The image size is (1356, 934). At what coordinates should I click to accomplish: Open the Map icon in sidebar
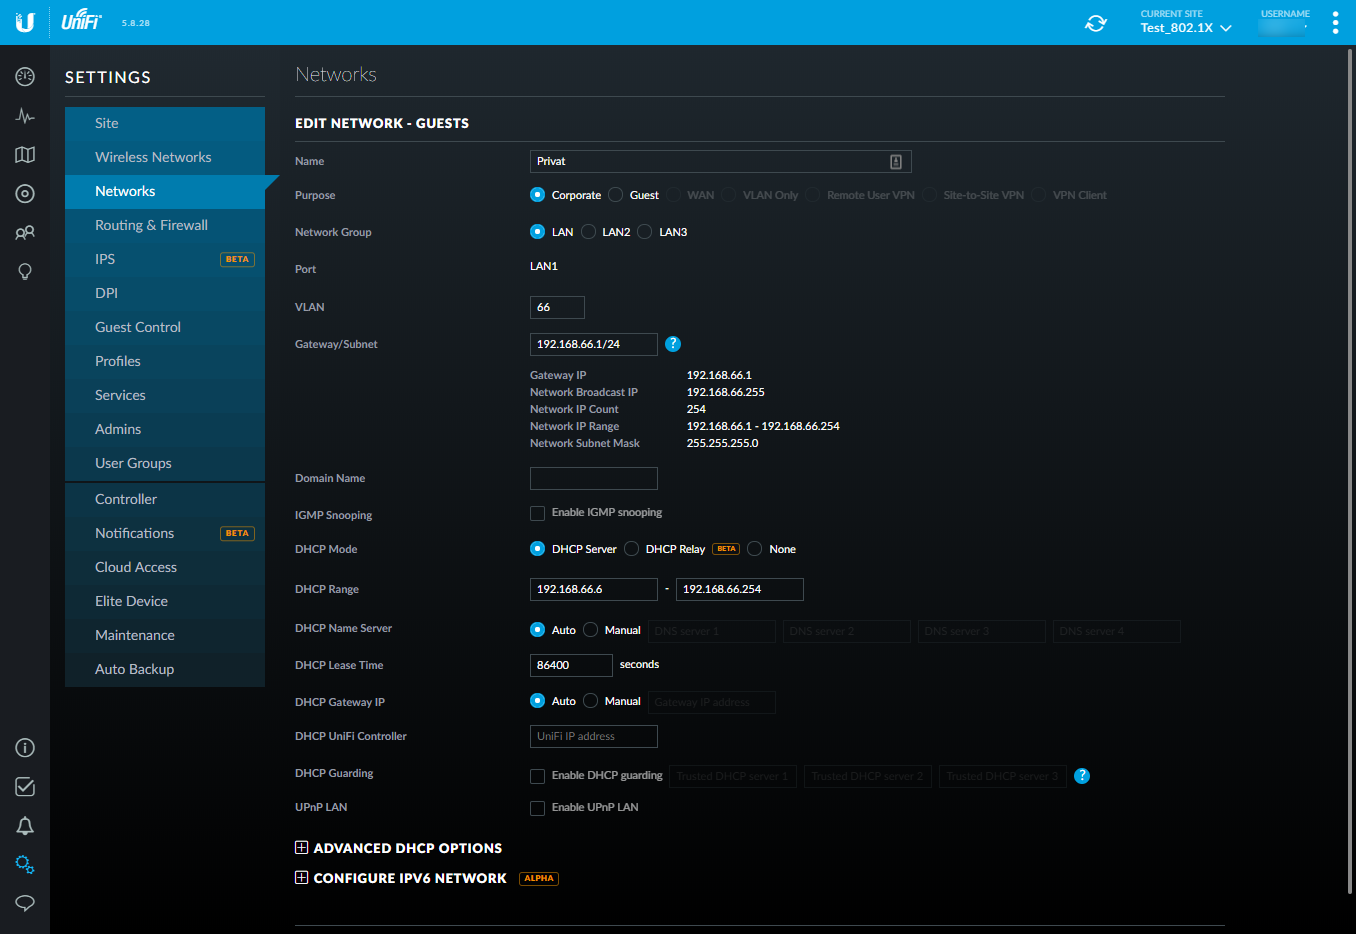(25, 155)
